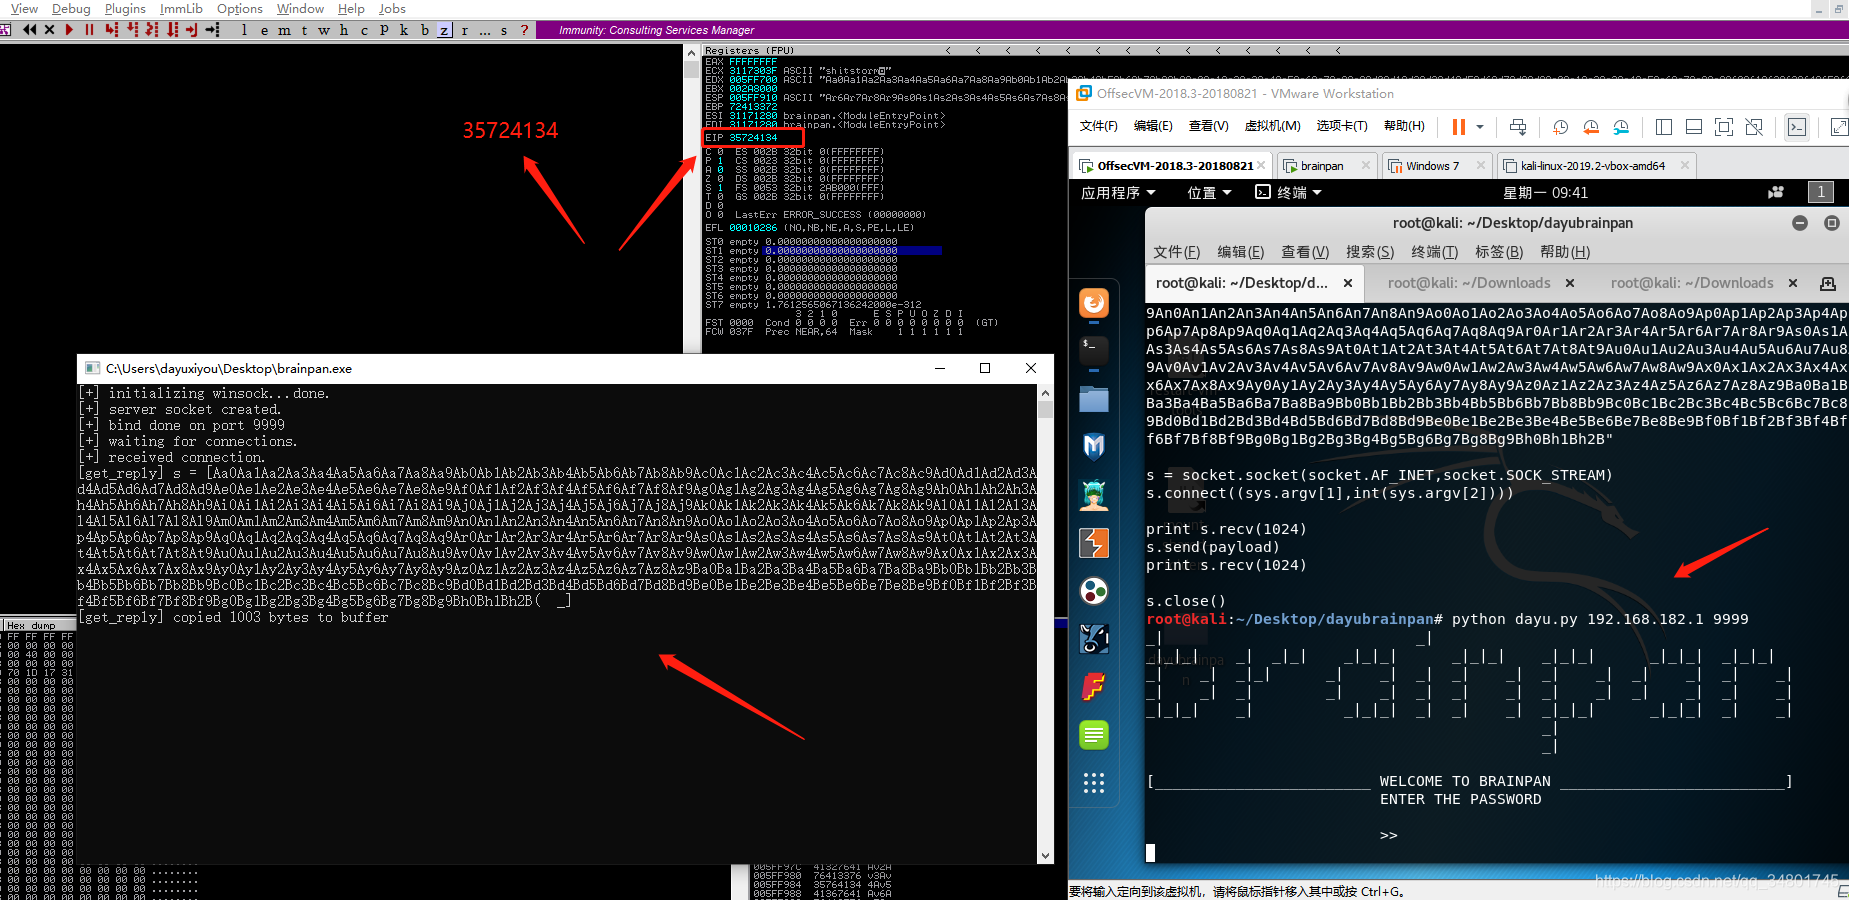Image resolution: width=1849 pixels, height=900 pixels.
Task: Show Handles with 'h' toolbar button
Action: (x=344, y=30)
